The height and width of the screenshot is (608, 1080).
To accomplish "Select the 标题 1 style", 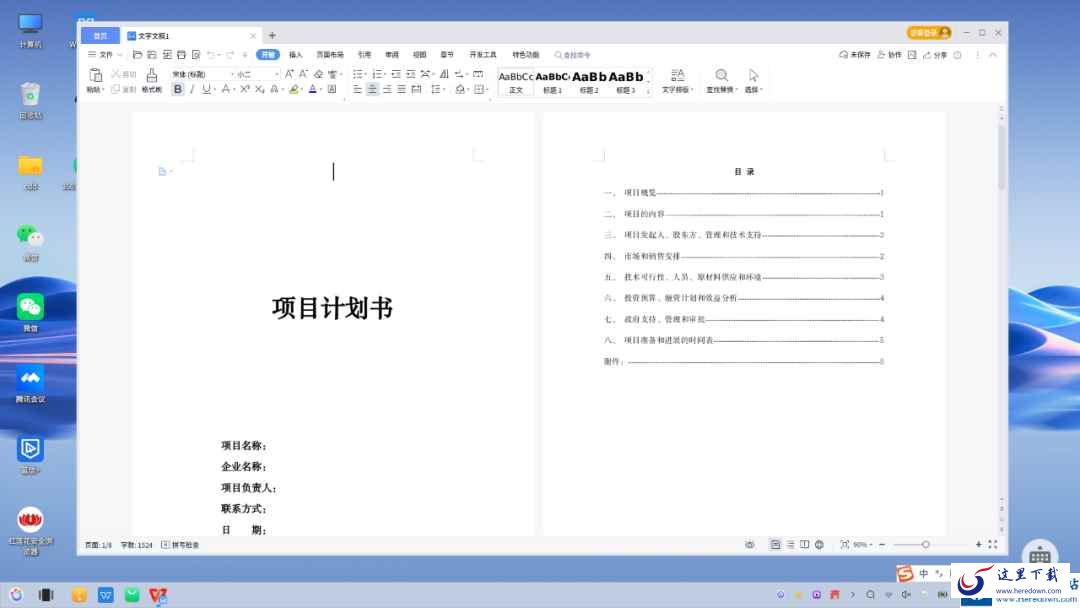I will coord(552,82).
